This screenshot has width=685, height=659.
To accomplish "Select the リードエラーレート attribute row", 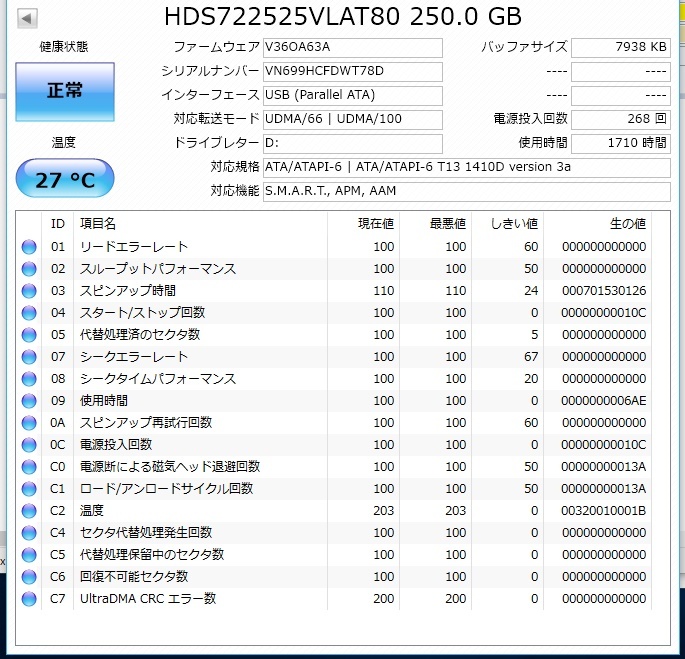I will click(335, 247).
